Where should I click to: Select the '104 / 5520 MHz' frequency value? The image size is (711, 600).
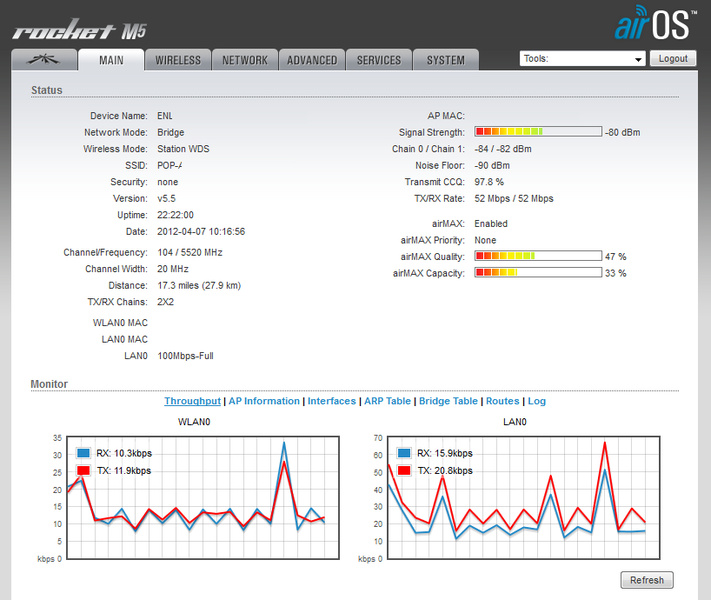(x=190, y=252)
